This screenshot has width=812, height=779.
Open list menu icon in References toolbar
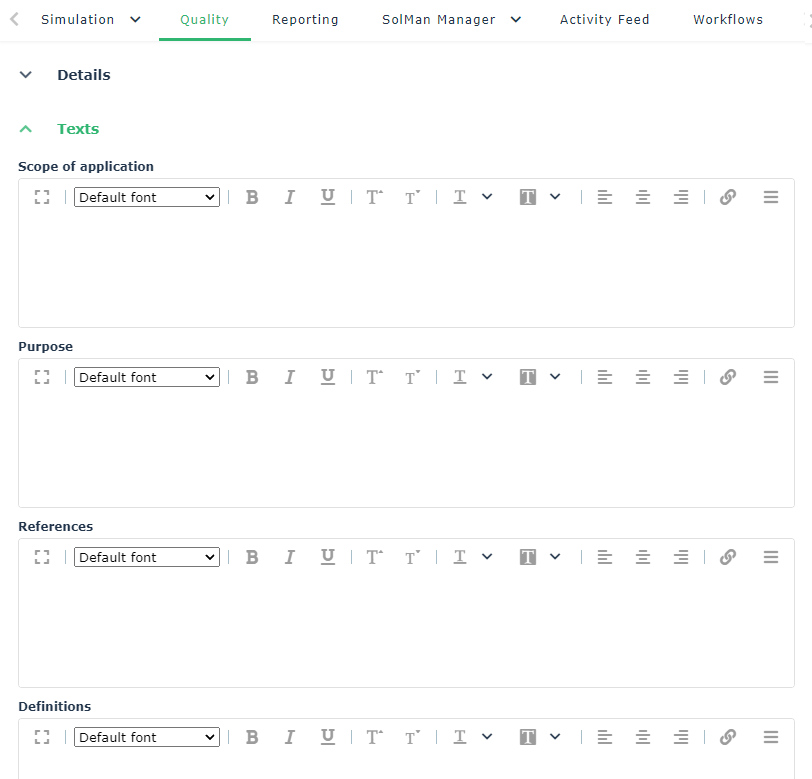pos(771,557)
